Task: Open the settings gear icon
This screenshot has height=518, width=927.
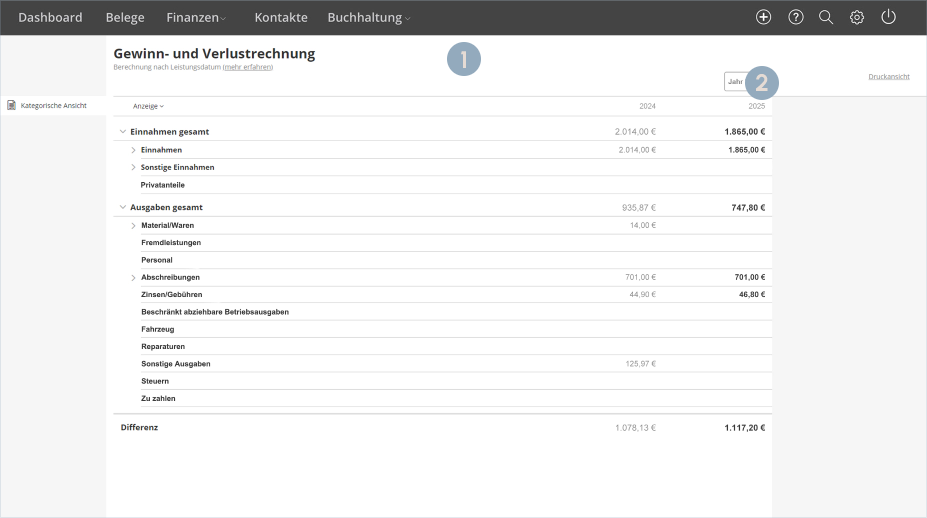Action: click(x=857, y=17)
